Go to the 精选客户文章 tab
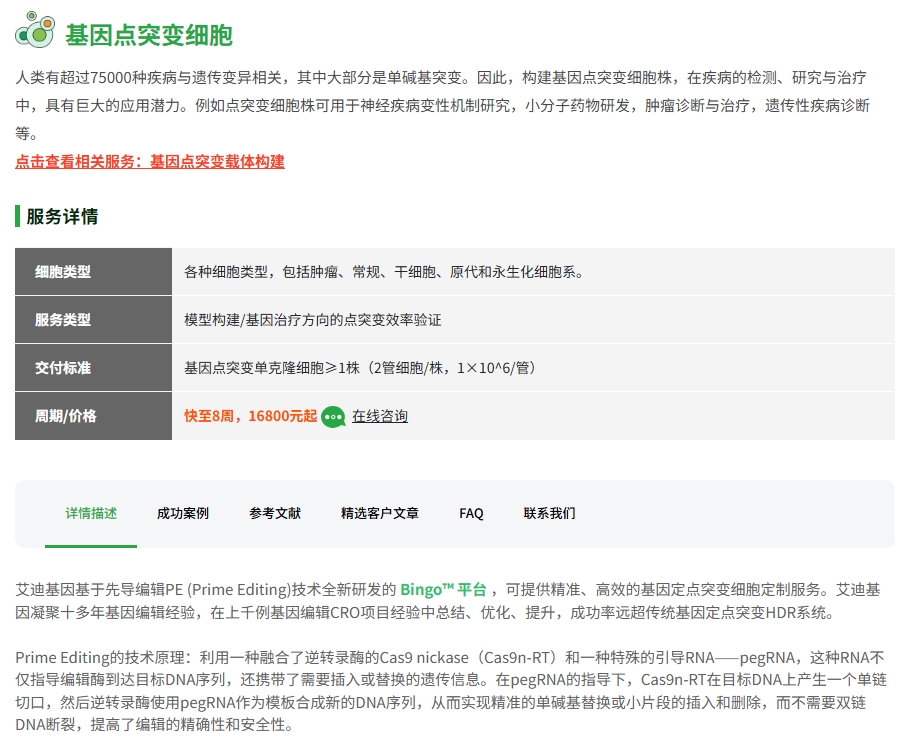The image size is (918, 753). (380, 514)
